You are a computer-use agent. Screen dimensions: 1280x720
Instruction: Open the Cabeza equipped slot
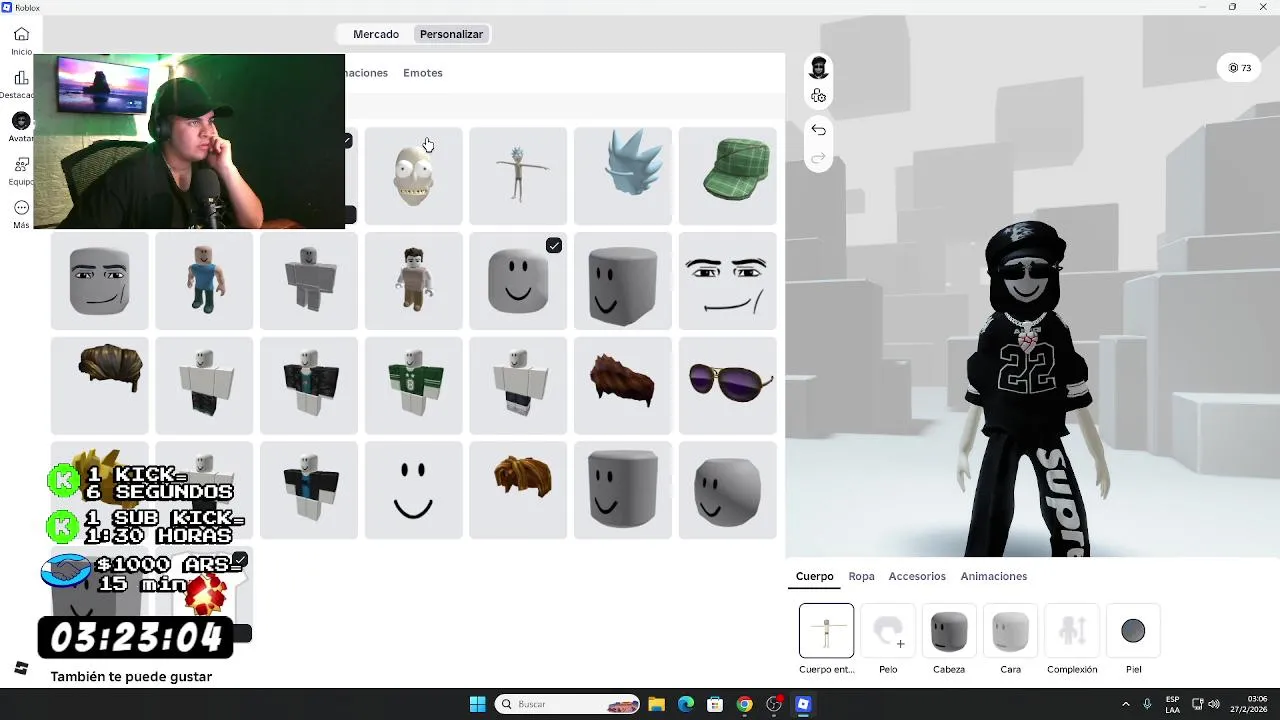pos(949,631)
